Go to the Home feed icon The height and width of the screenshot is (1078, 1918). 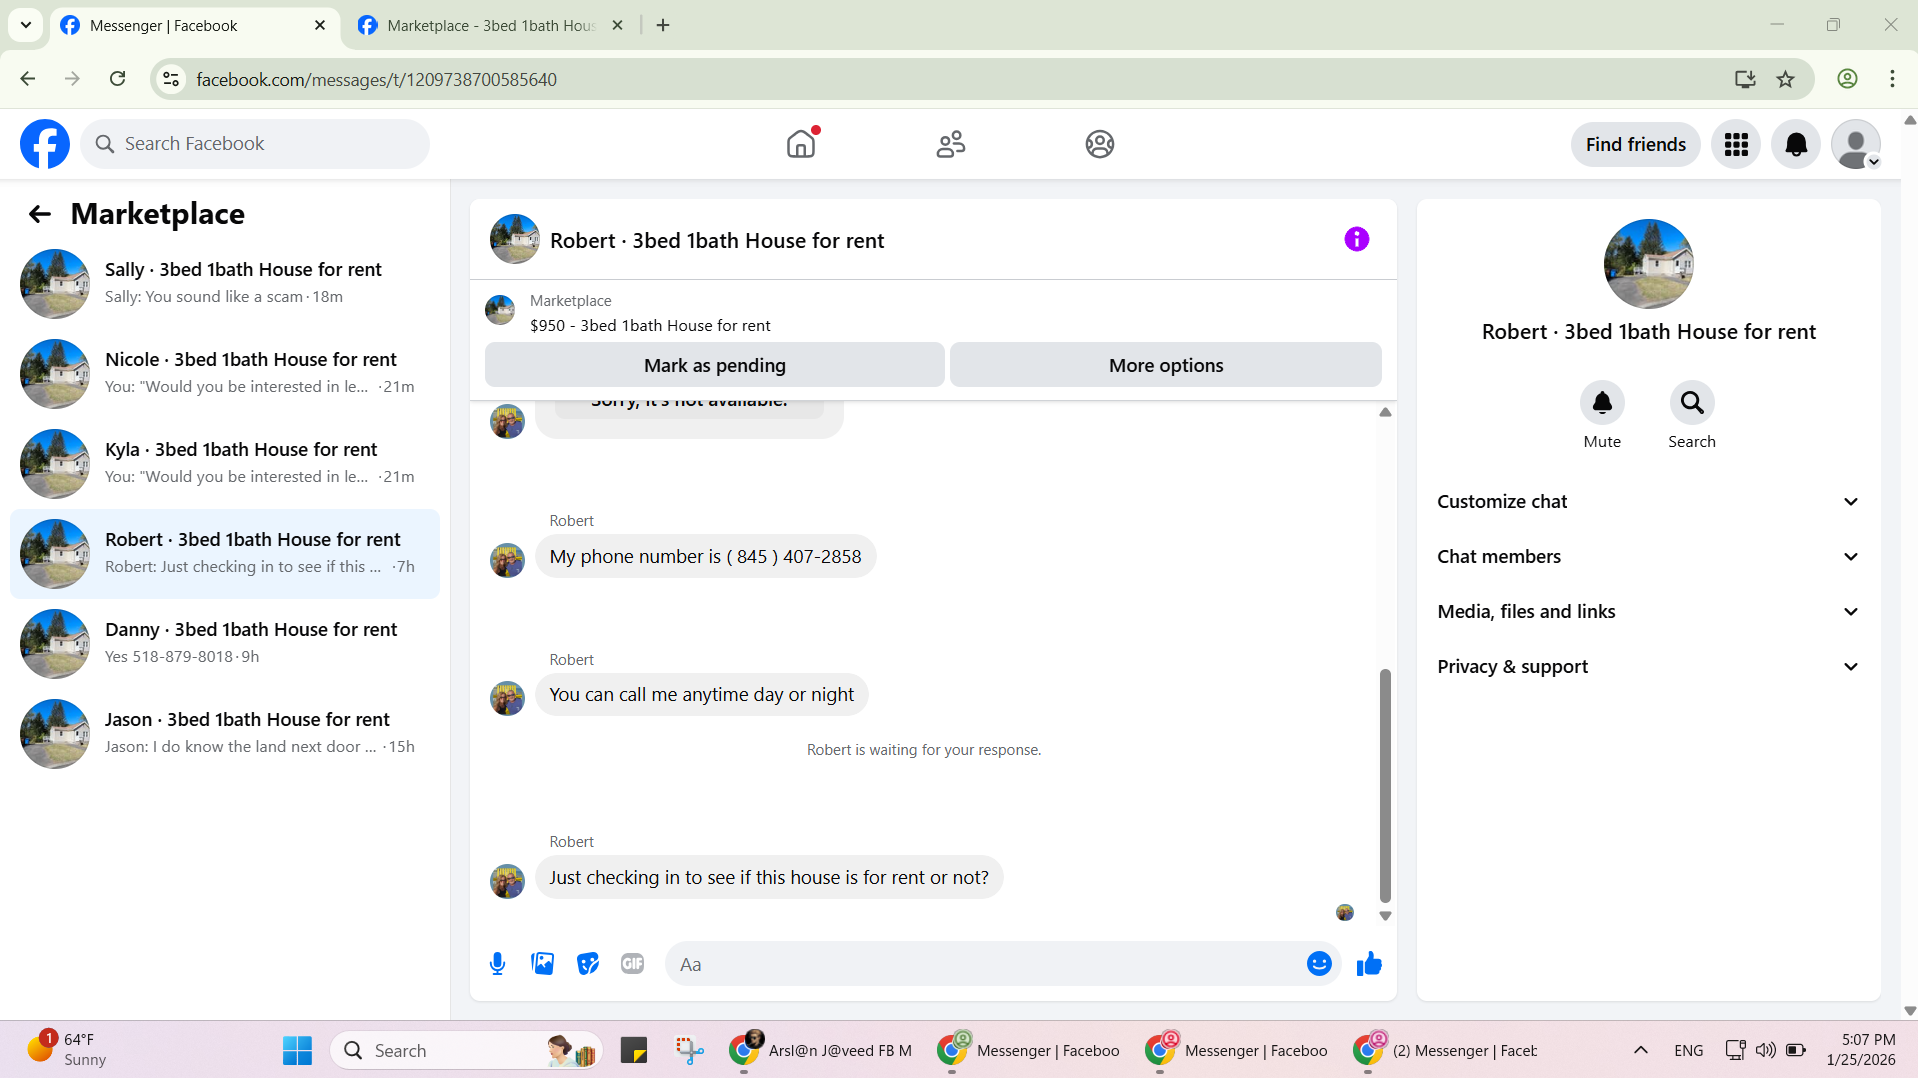[x=801, y=144]
